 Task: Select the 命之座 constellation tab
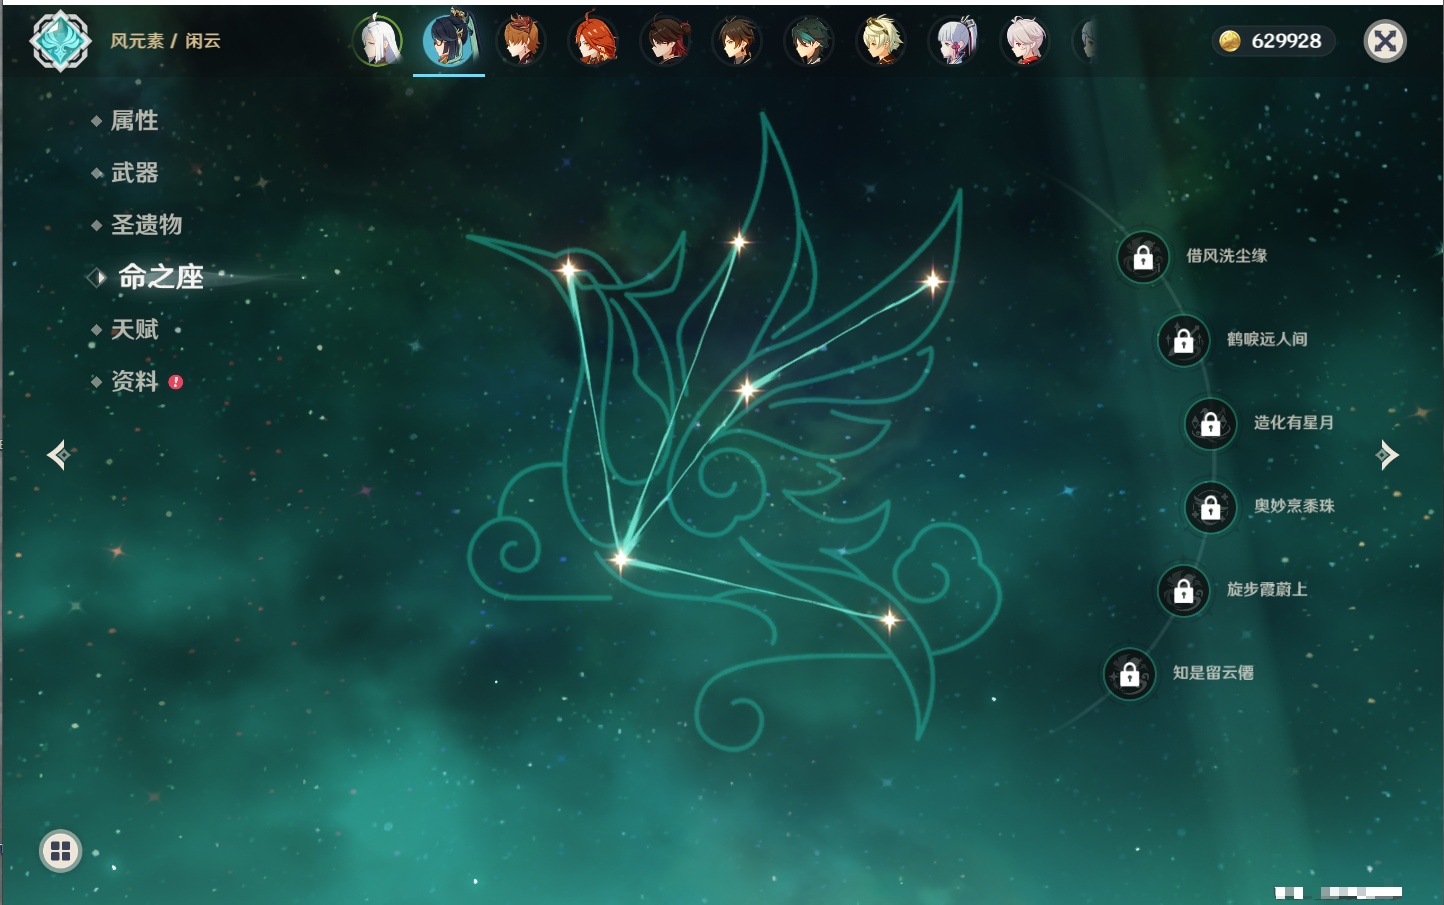pyautogui.click(x=160, y=277)
